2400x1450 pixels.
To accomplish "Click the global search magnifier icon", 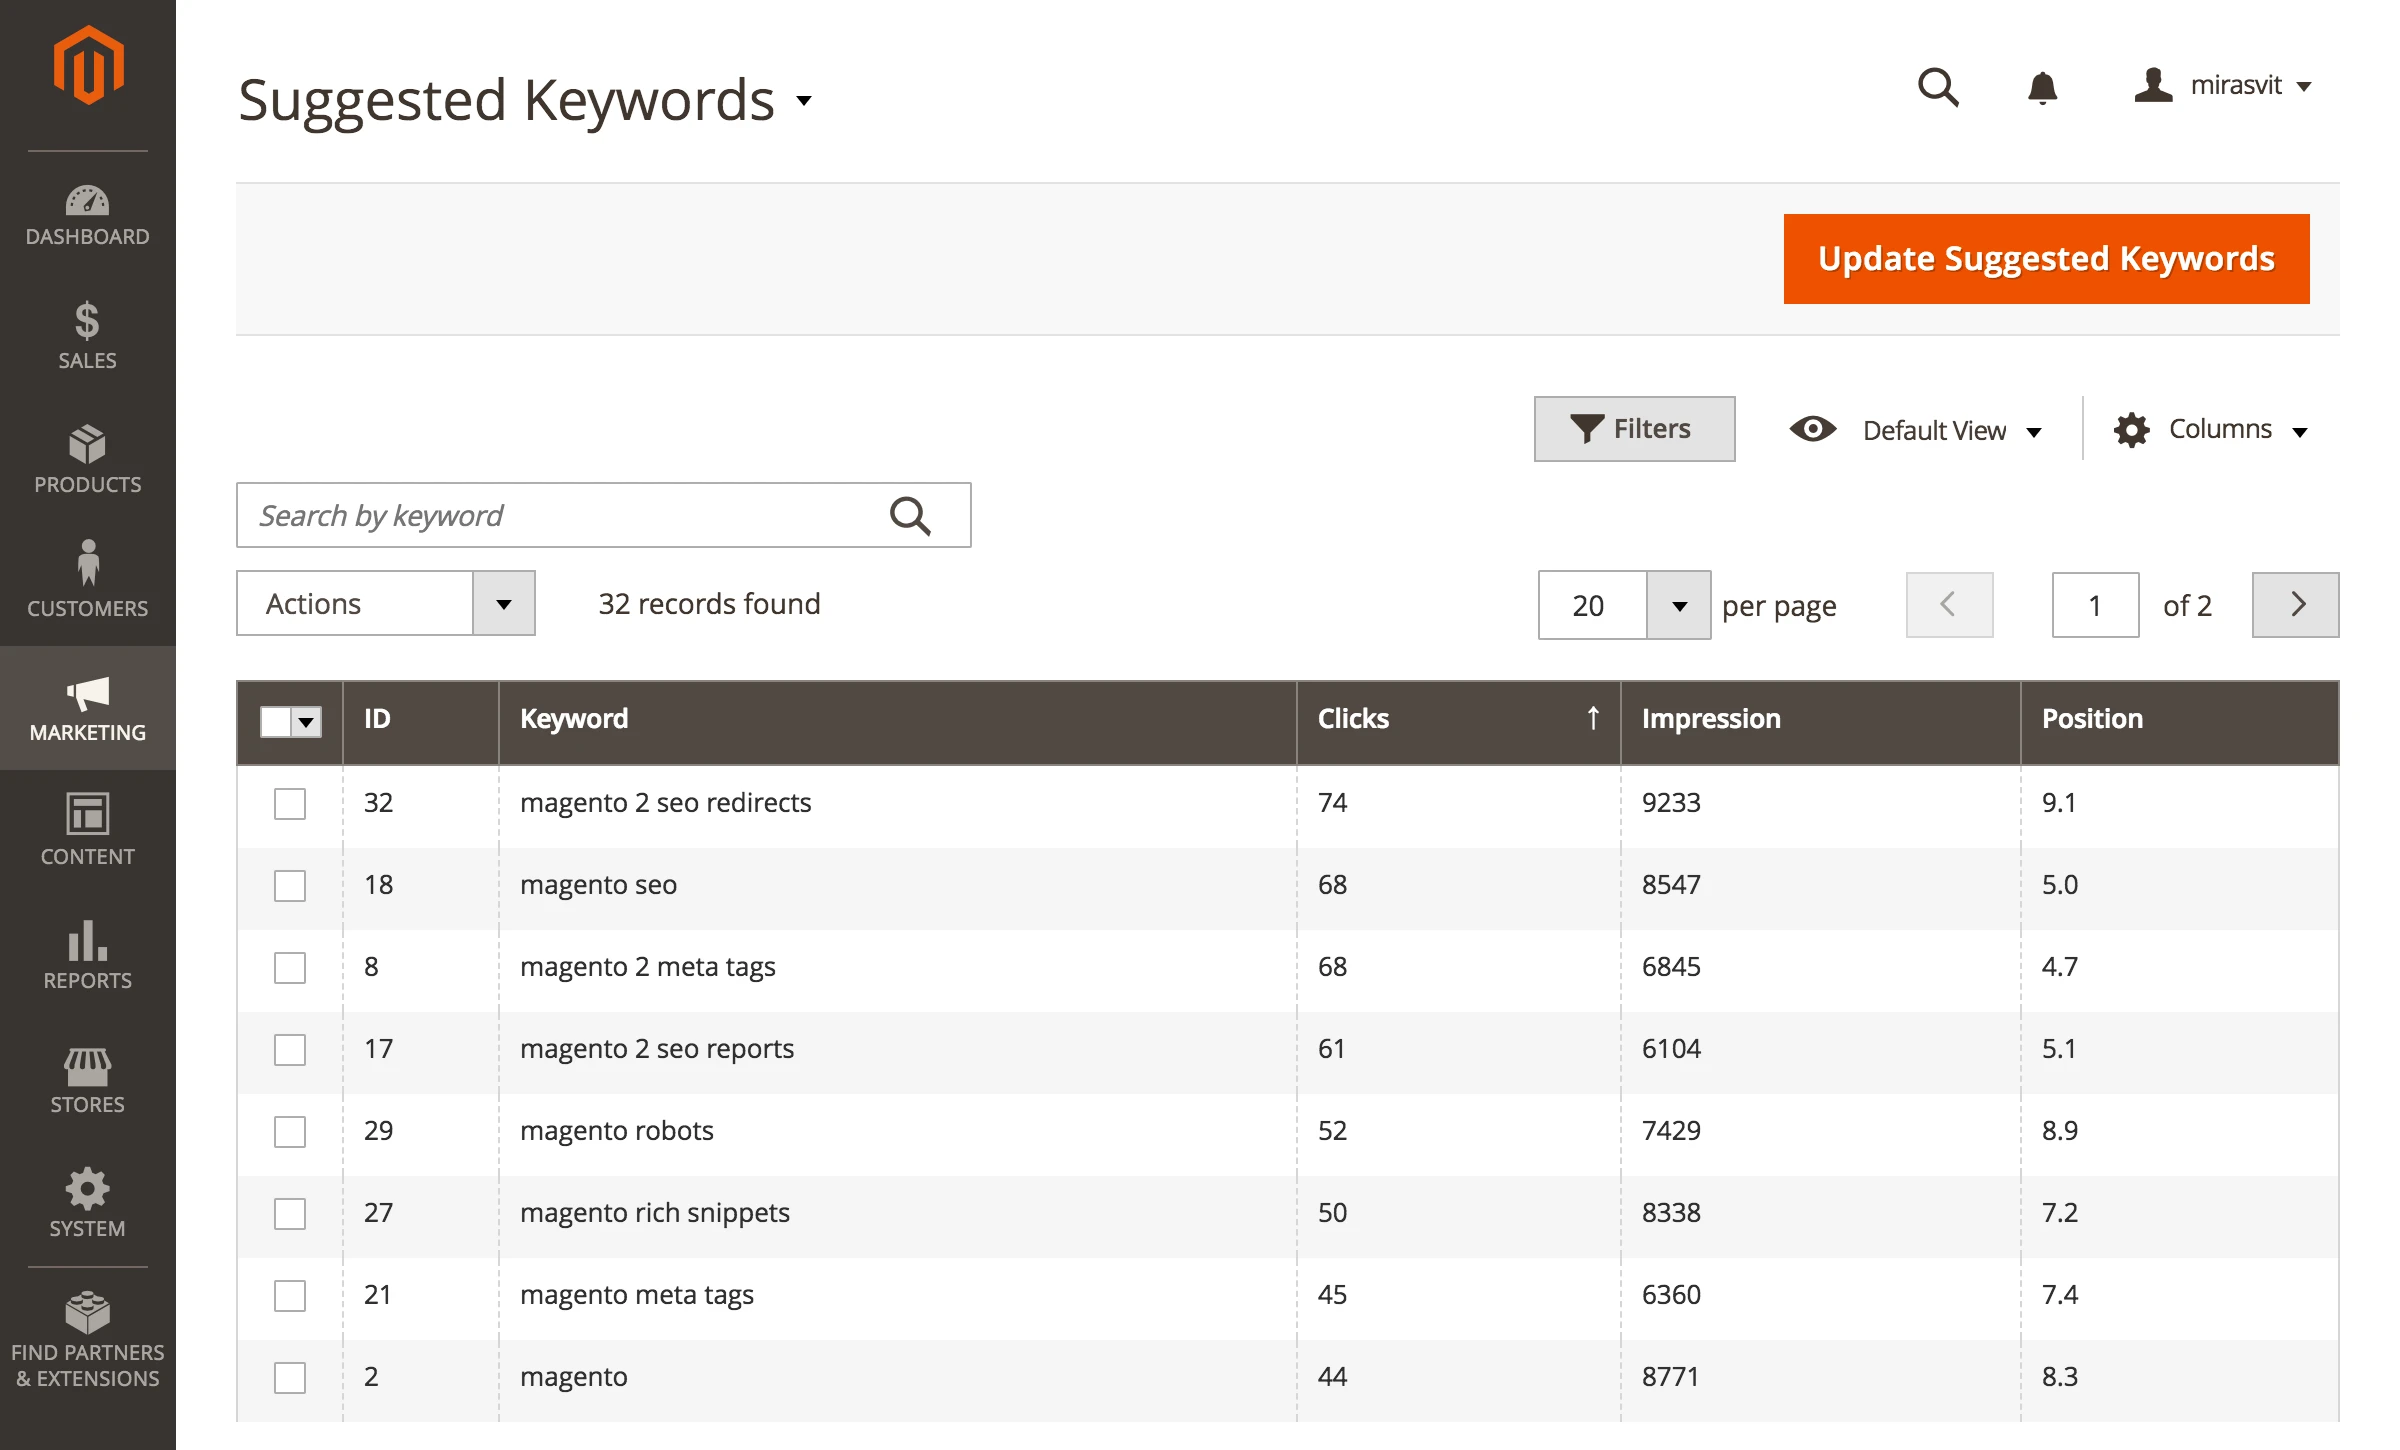I will [1937, 87].
